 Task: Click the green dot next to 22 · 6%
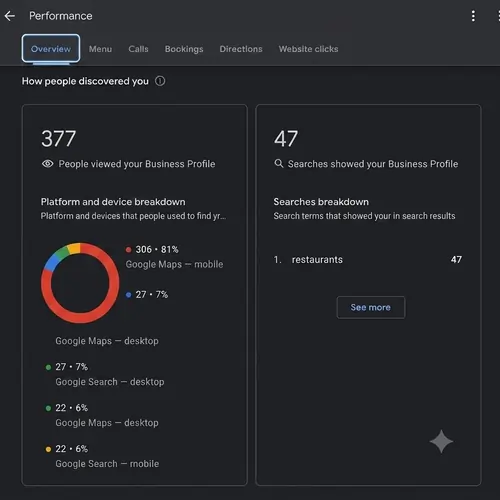coord(48,408)
